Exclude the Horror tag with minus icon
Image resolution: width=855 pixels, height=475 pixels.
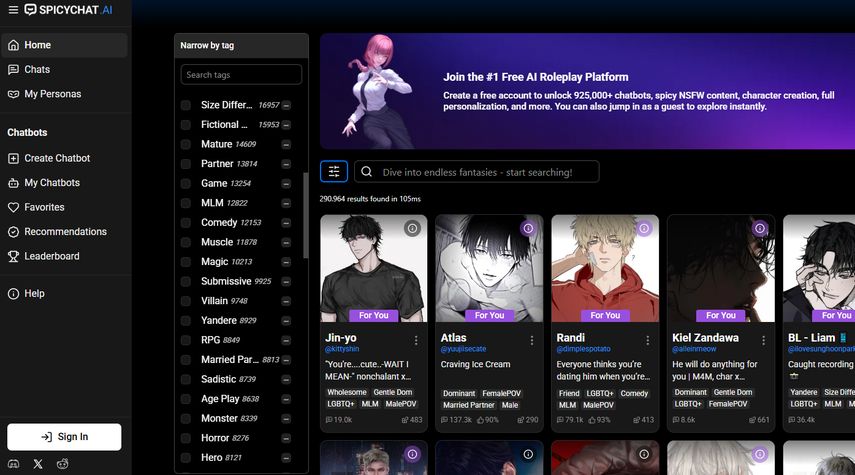[x=286, y=438]
